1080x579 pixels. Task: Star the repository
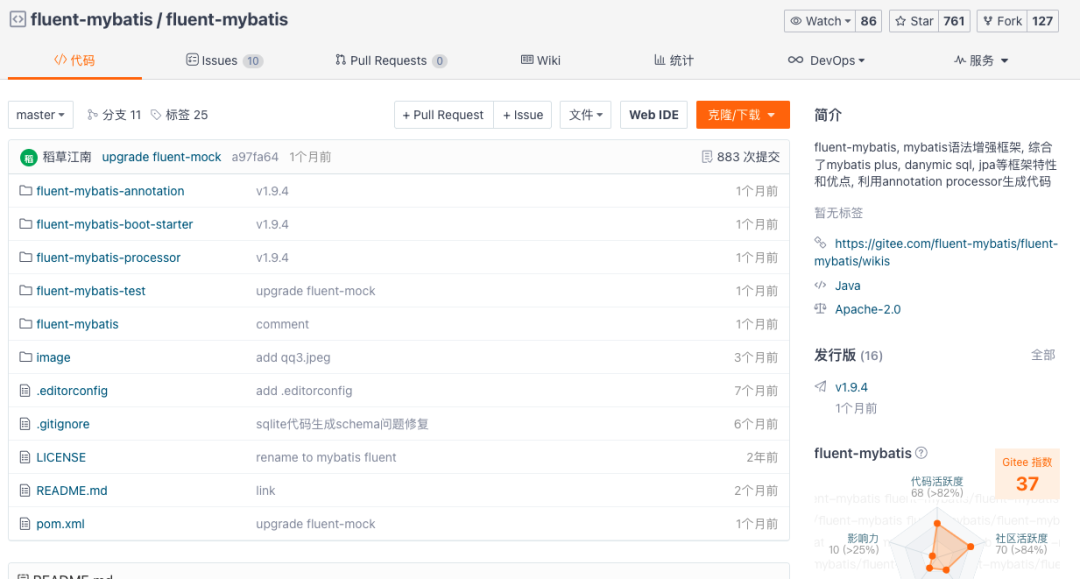914,21
